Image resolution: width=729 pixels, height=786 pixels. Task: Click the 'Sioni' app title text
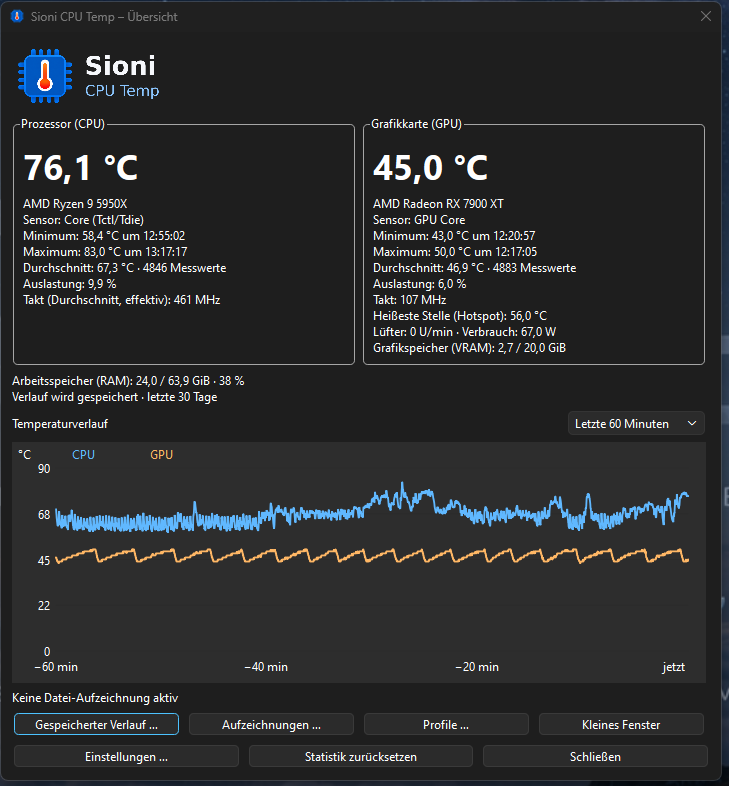coord(120,66)
